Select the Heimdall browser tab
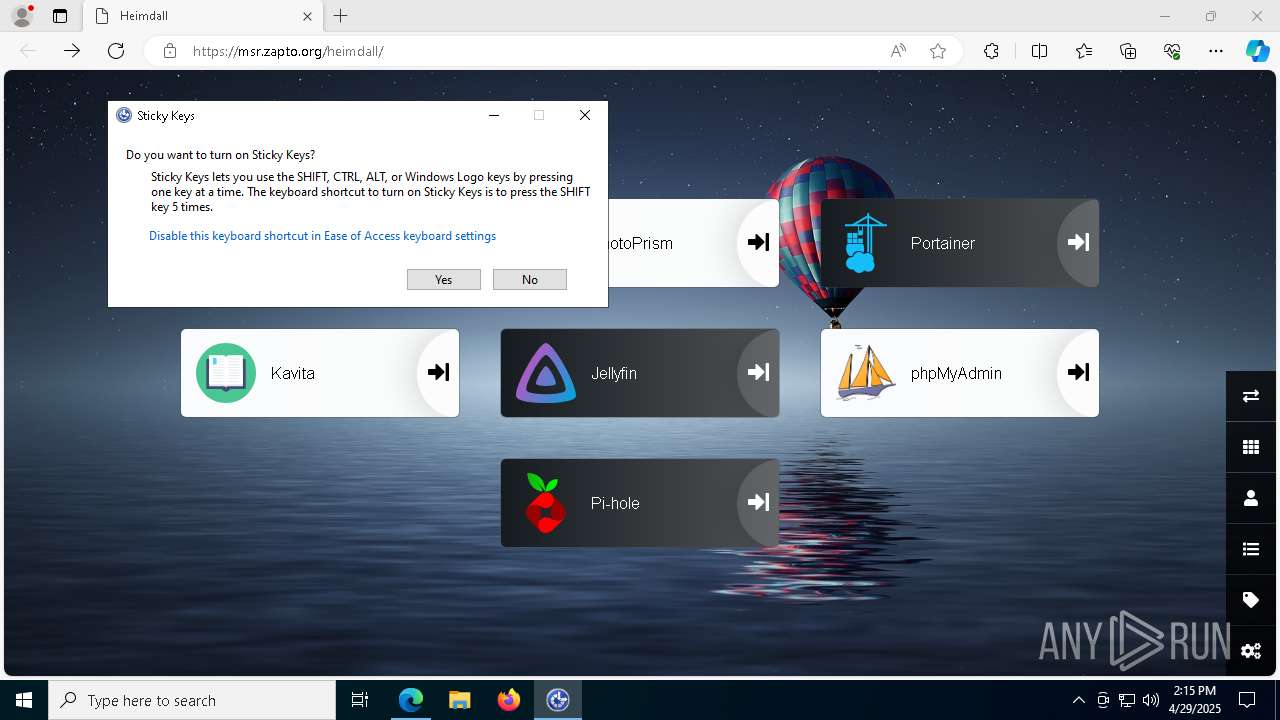This screenshot has width=1280, height=720. coord(203,16)
